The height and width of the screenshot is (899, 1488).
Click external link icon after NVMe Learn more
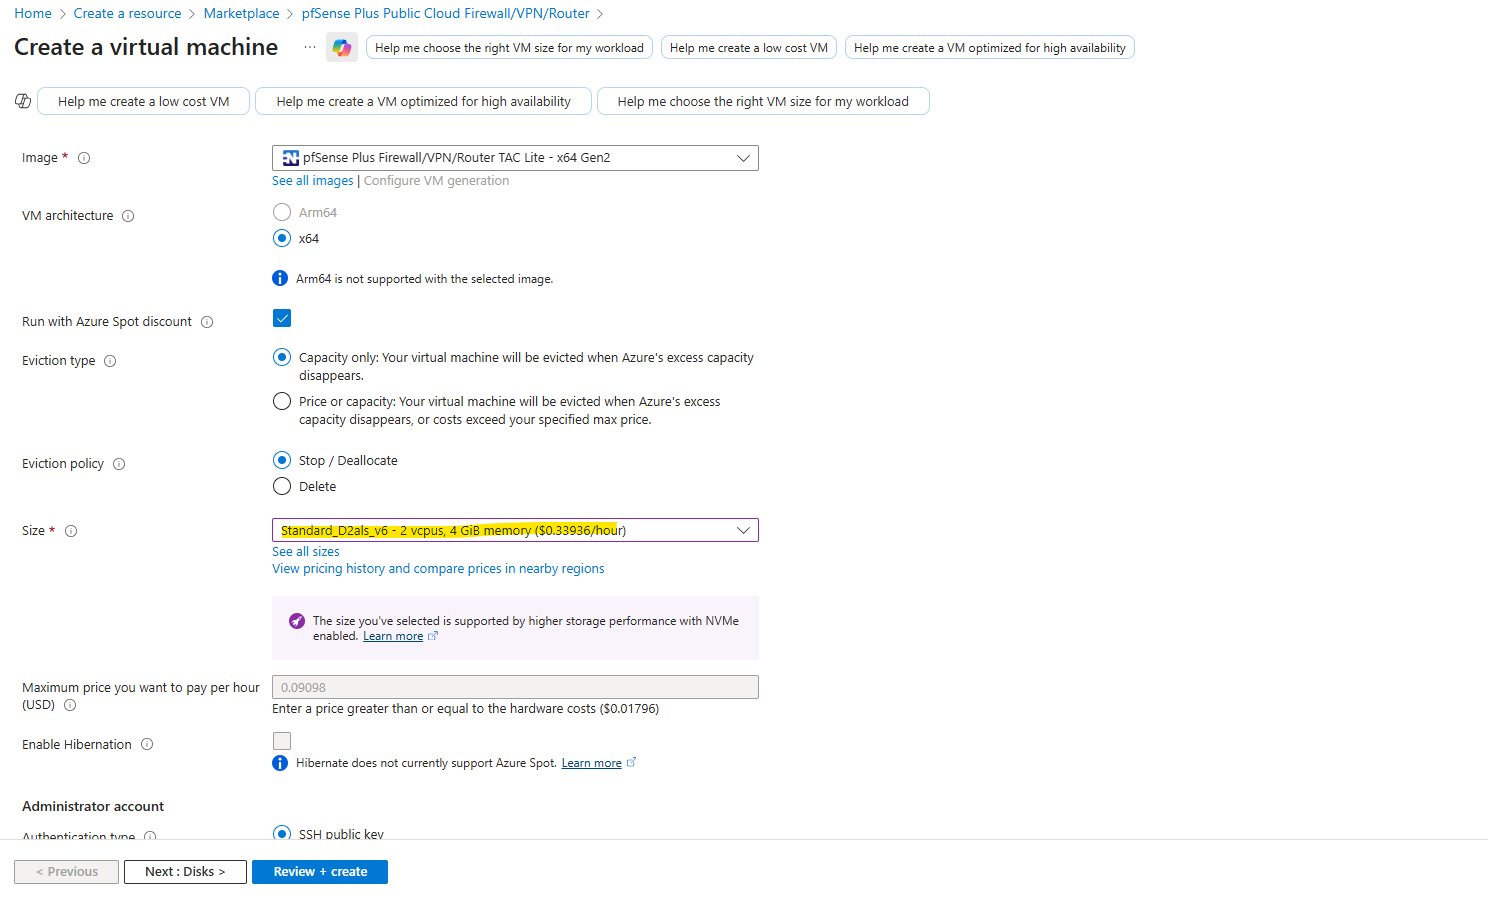(433, 636)
